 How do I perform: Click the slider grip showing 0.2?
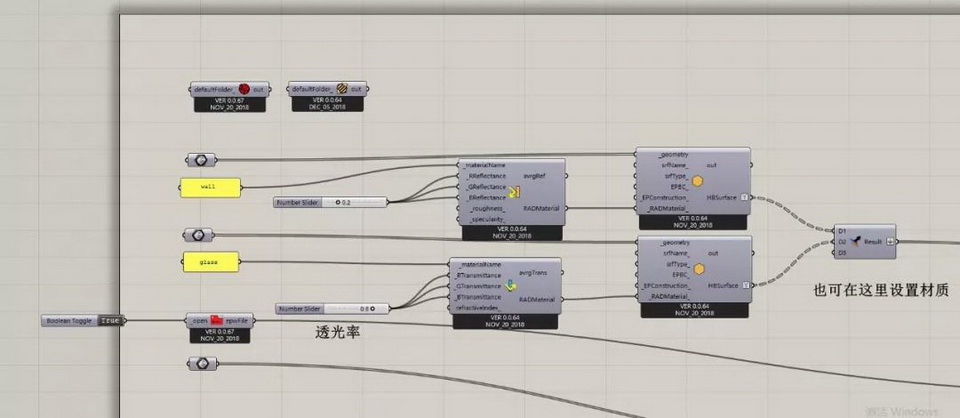[x=339, y=202]
